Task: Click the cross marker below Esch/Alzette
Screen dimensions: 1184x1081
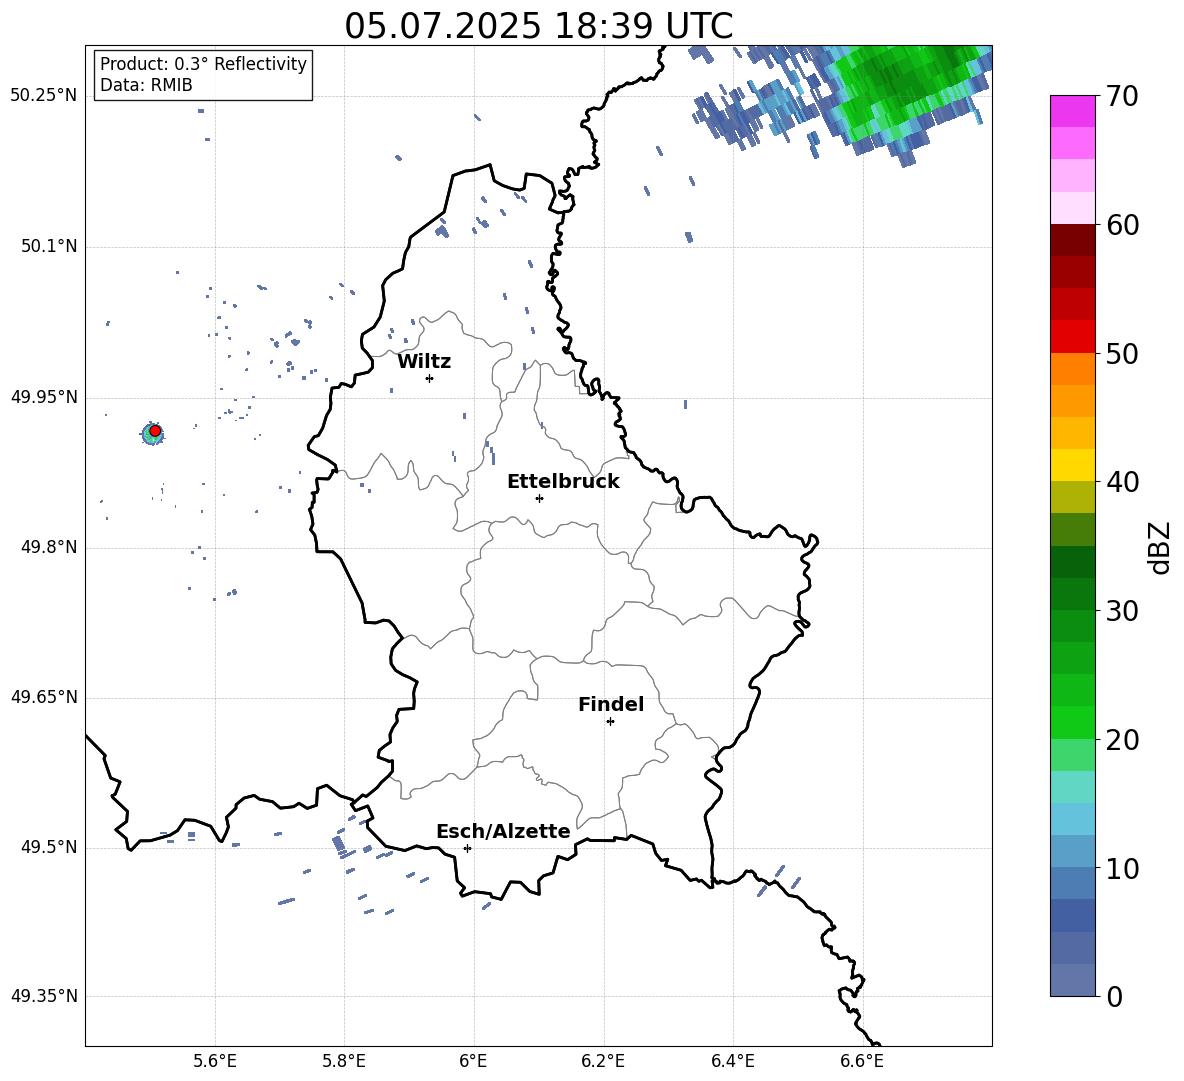Action: [x=467, y=848]
